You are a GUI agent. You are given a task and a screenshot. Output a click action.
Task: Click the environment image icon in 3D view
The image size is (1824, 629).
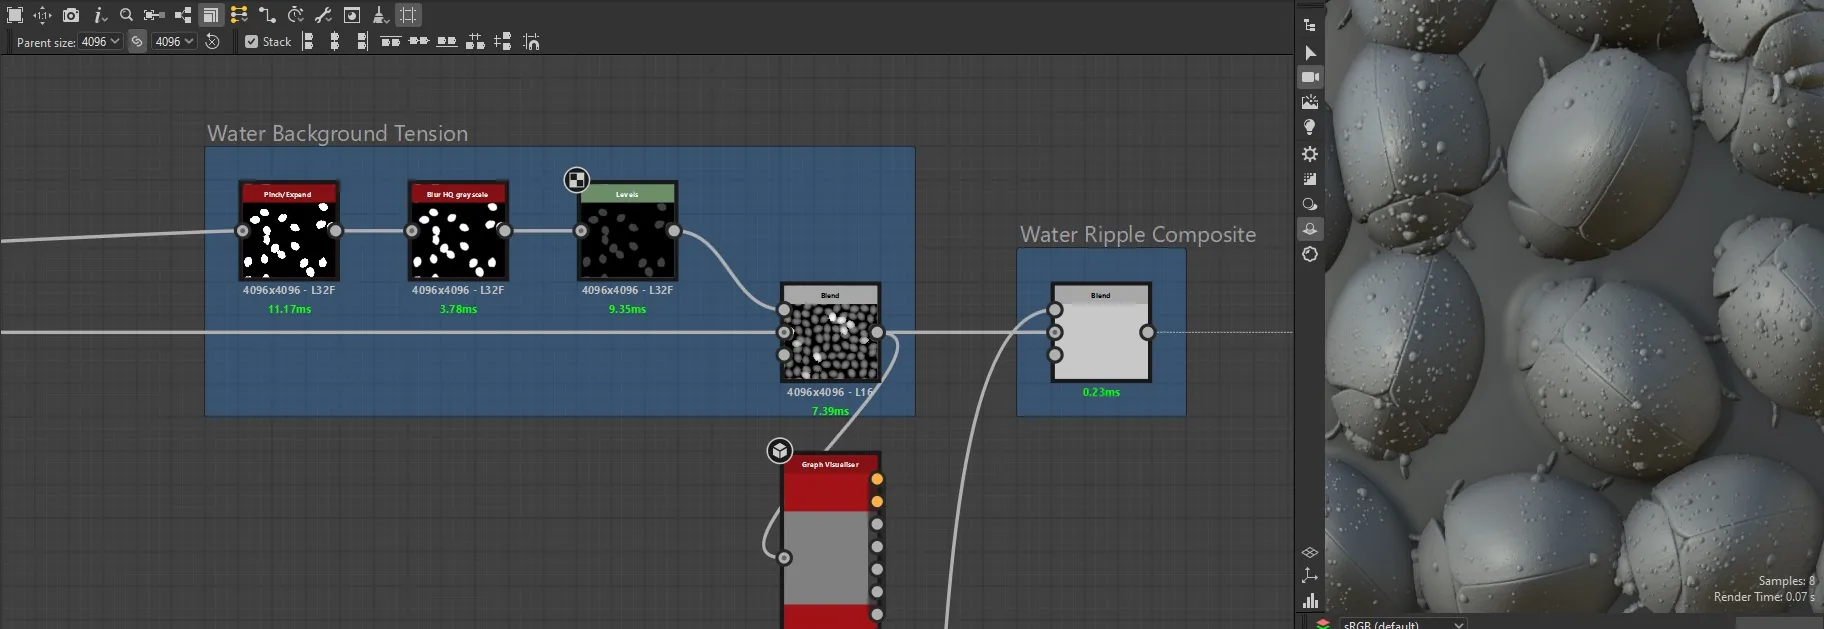click(1310, 102)
